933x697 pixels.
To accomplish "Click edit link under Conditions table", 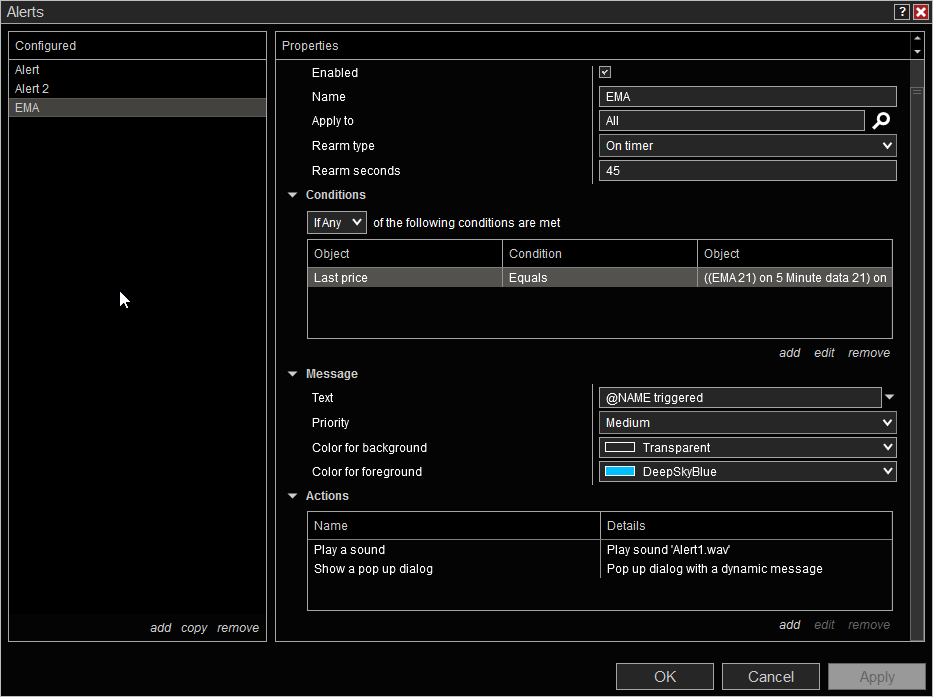I will [x=824, y=353].
